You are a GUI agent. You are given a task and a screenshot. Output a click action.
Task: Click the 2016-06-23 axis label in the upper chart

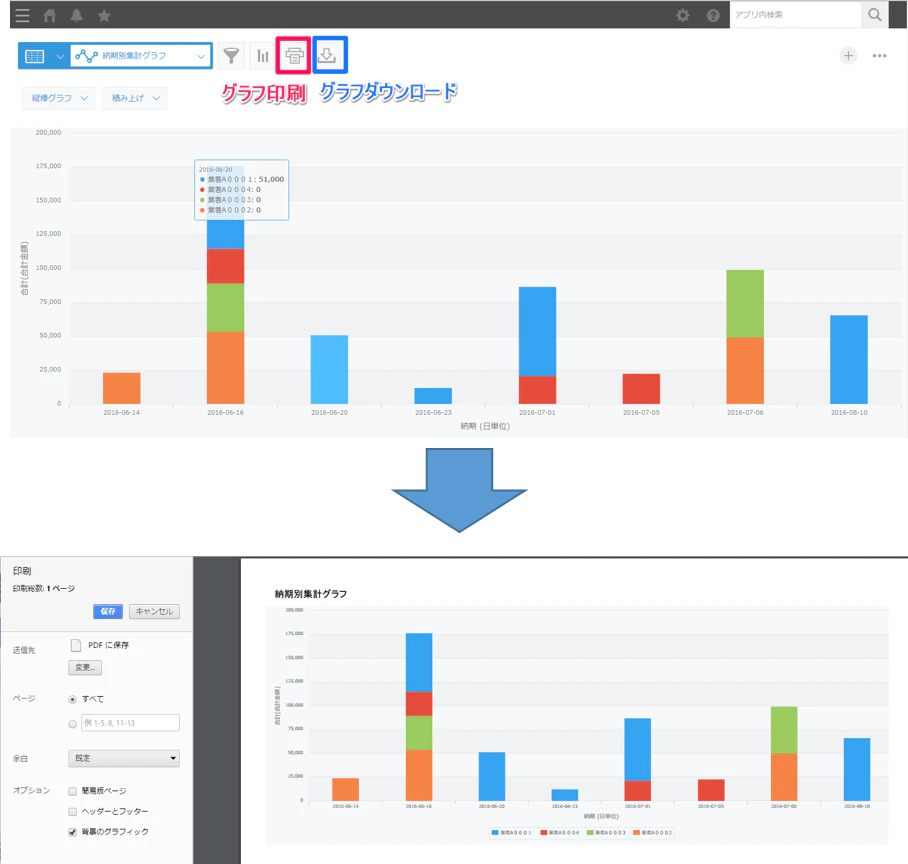(x=433, y=412)
